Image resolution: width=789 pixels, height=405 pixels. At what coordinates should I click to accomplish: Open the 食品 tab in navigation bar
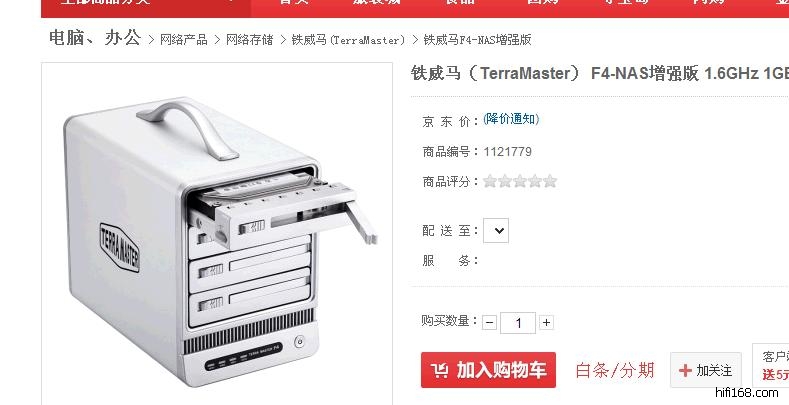pyautogui.click(x=459, y=3)
